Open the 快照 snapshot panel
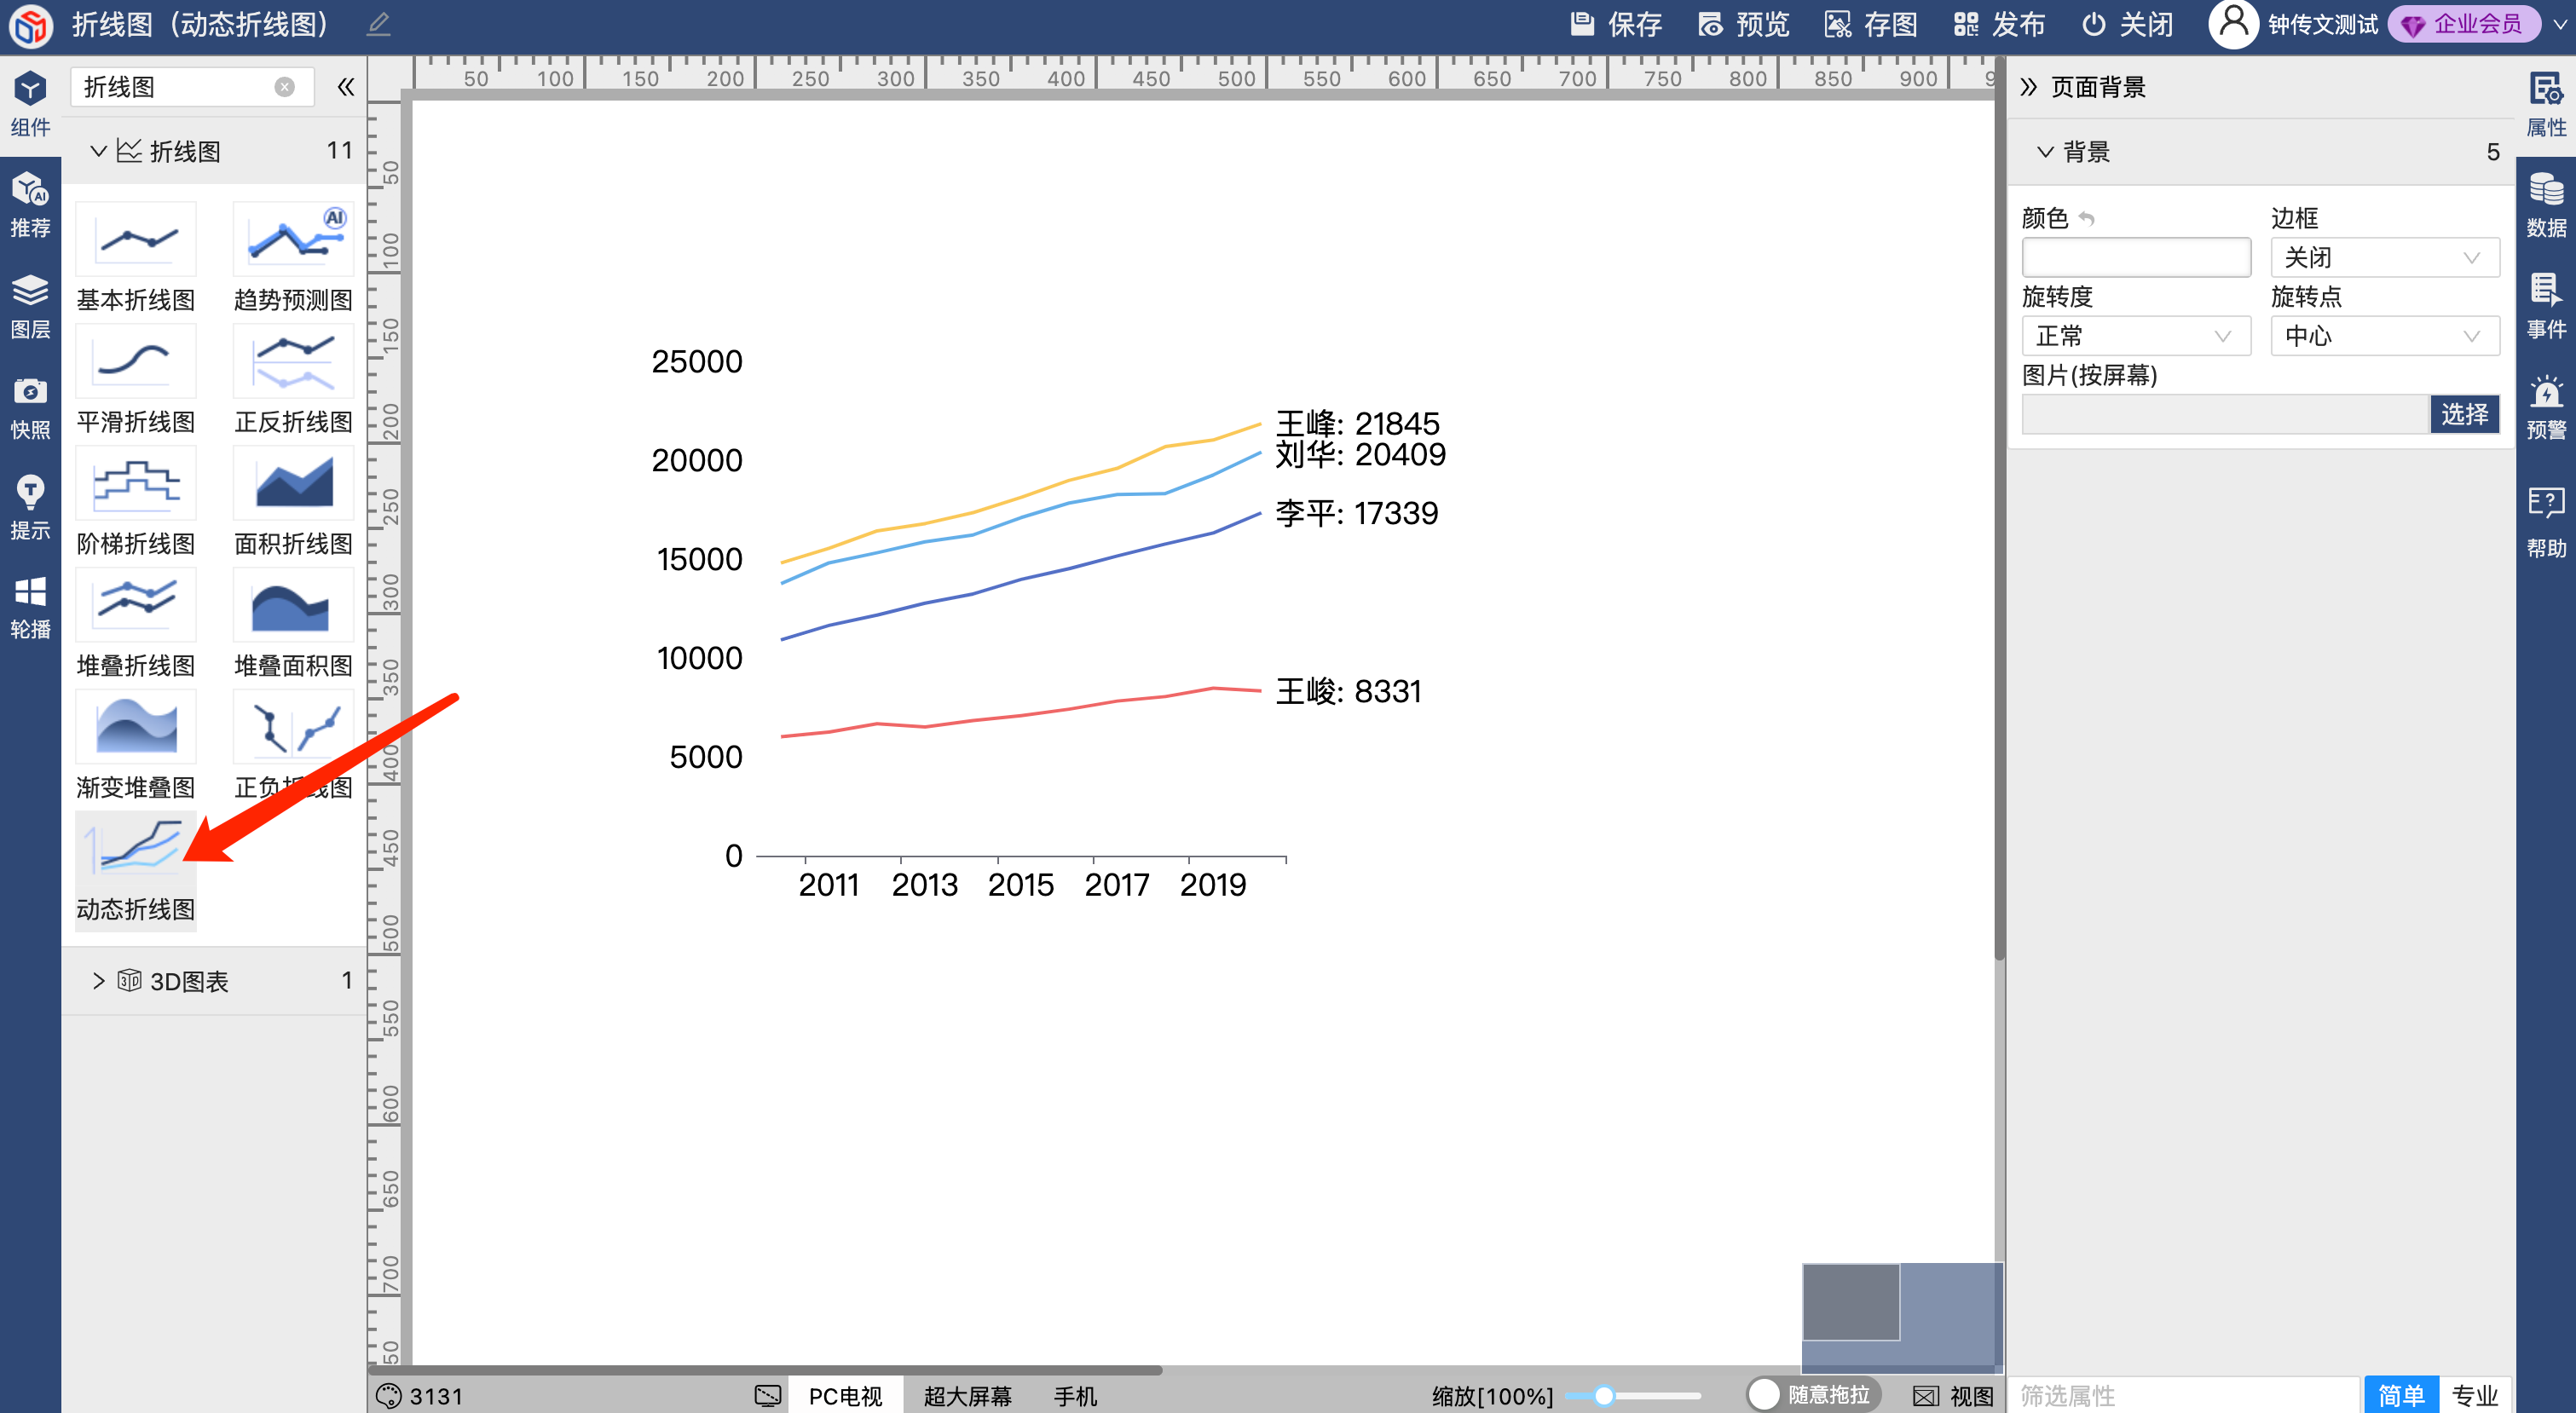This screenshot has height=1413, width=2576. [30, 407]
